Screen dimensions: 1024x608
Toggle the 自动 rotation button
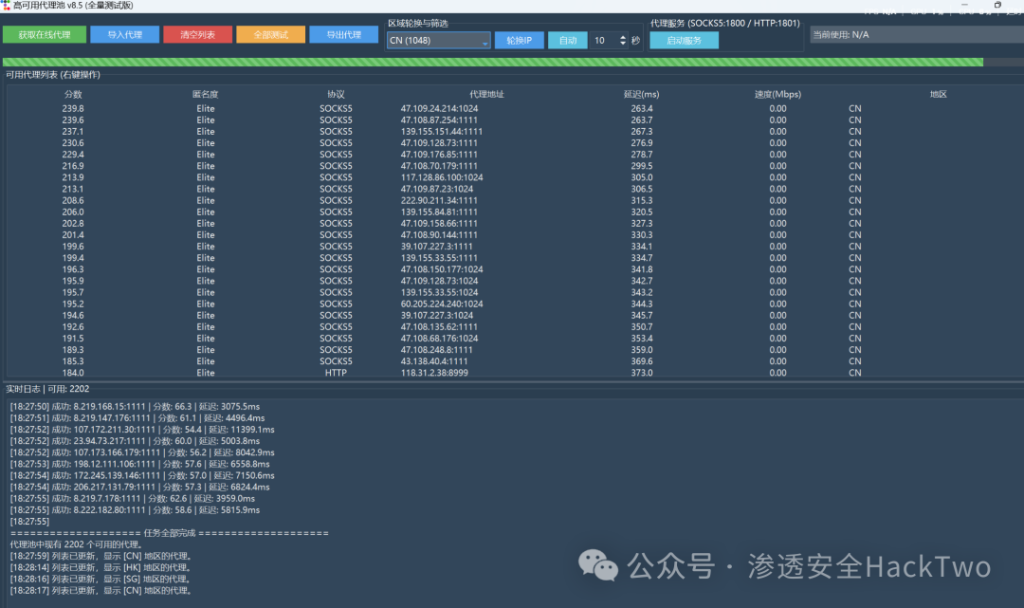(x=567, y=41)
